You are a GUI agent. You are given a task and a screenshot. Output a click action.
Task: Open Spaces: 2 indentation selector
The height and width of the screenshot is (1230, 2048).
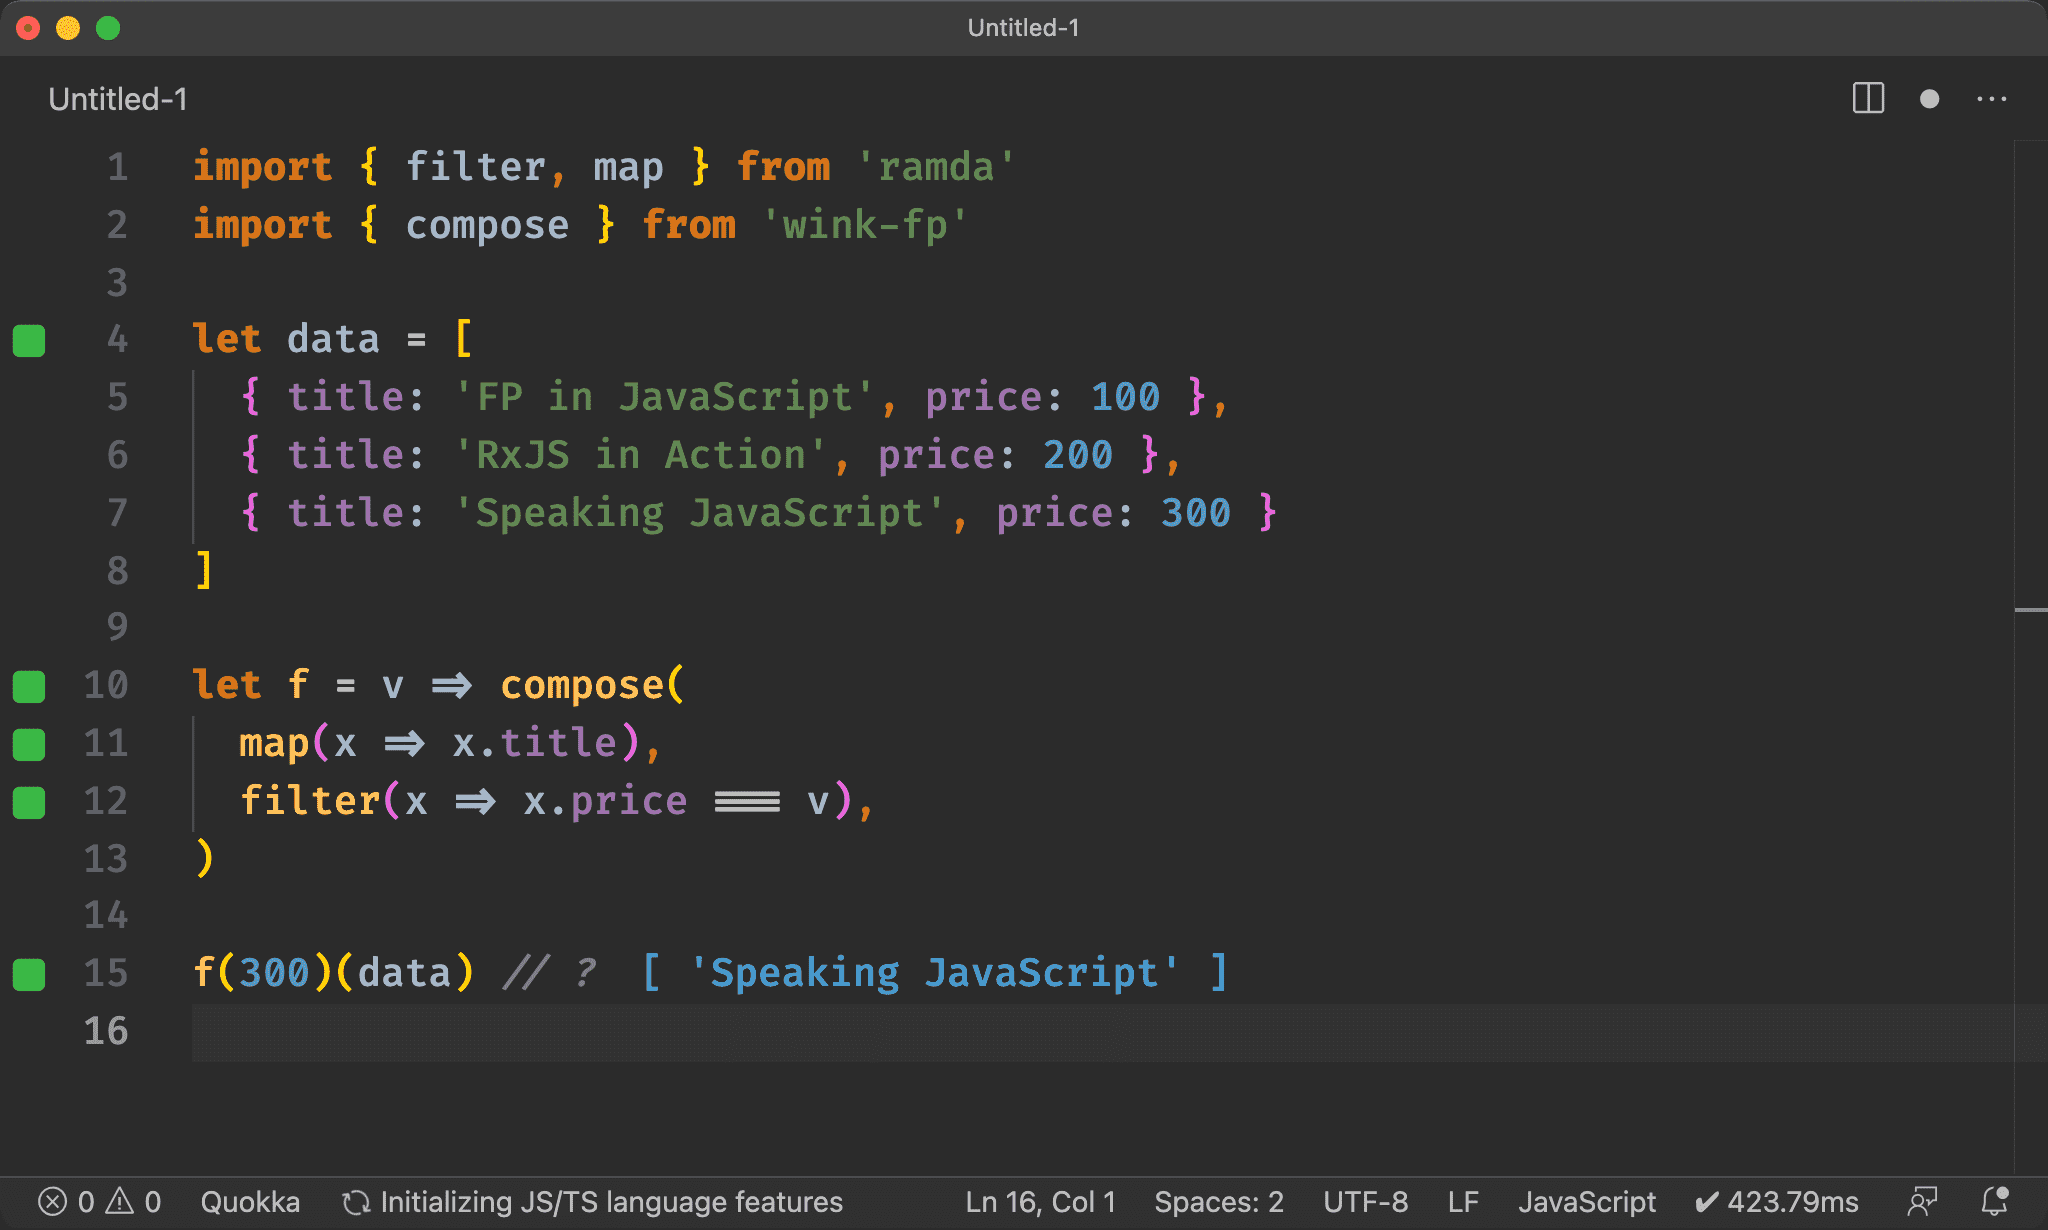tap(1219, 1202)
